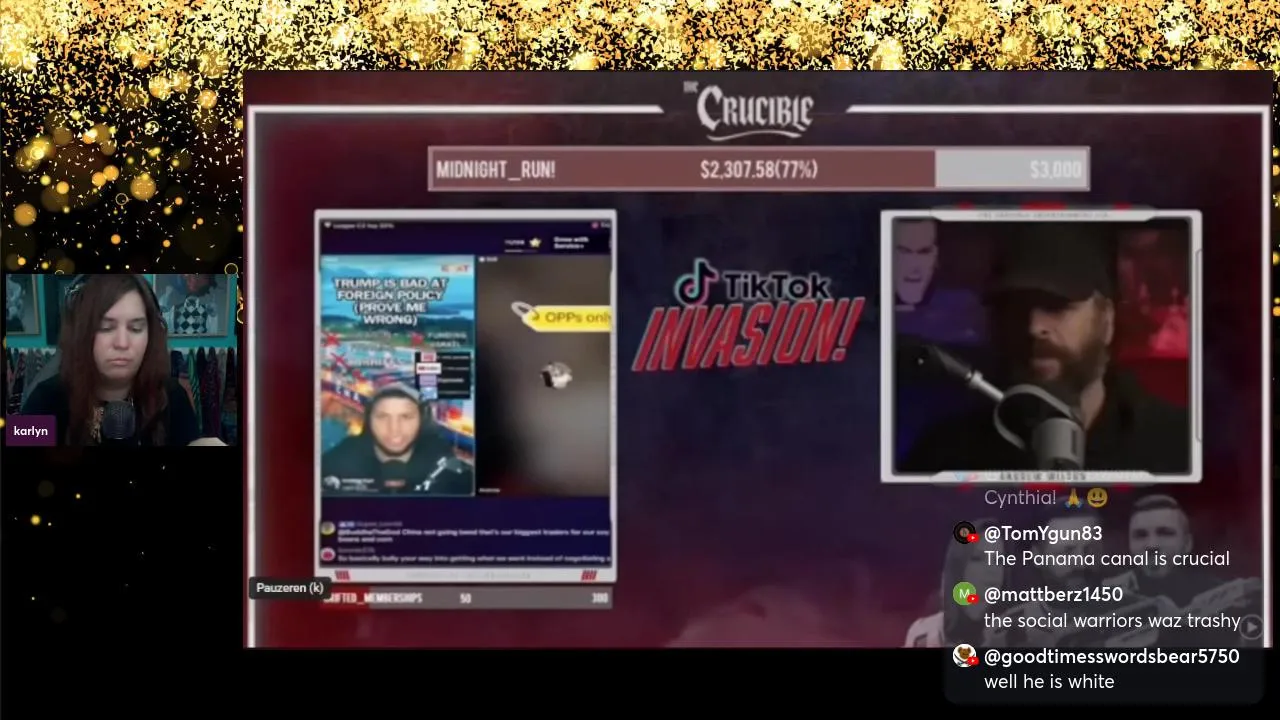Click the message 'the social warriors waz trashy'
This screenshot has width=1280, height=720.
click(x=1112, y=621)
